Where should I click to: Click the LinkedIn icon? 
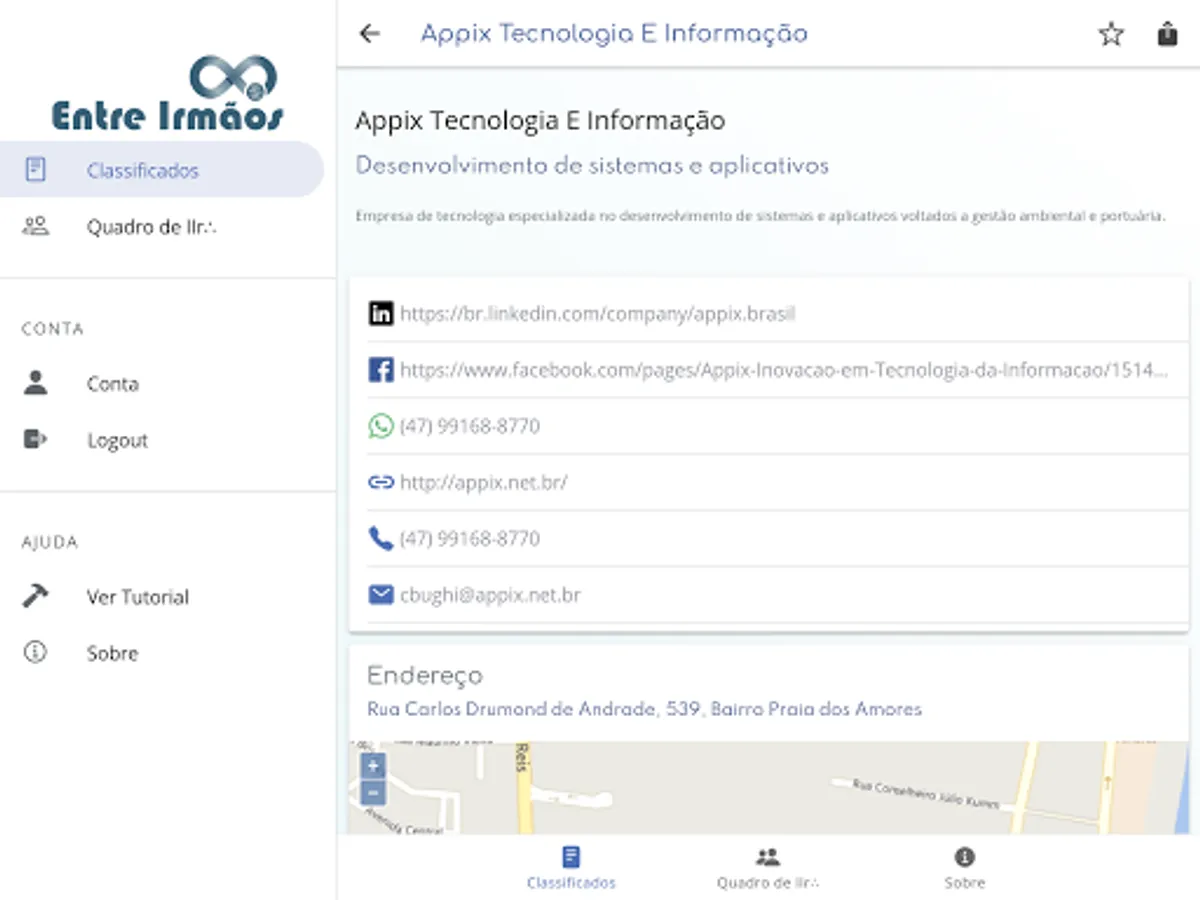(x=381, y=313)
